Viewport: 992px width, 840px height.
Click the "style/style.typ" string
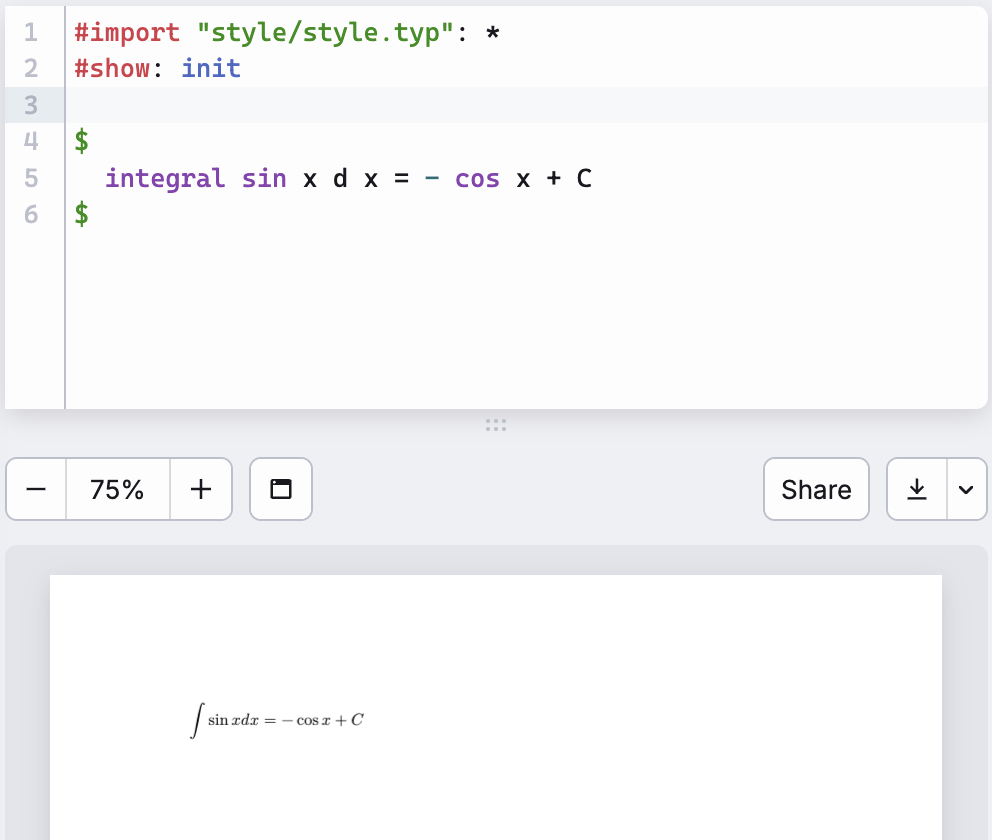[x=326, y=32]
